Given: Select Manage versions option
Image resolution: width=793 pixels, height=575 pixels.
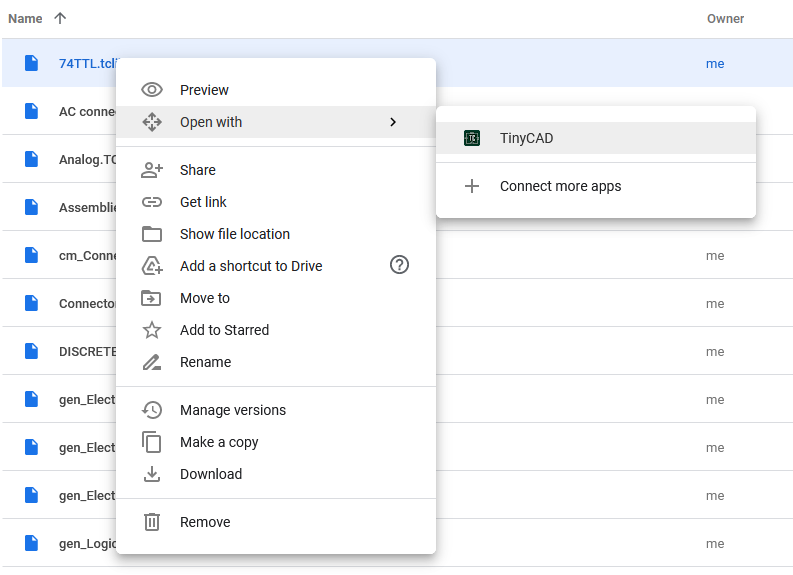Looking at the screenshot, I should point(232,410).
